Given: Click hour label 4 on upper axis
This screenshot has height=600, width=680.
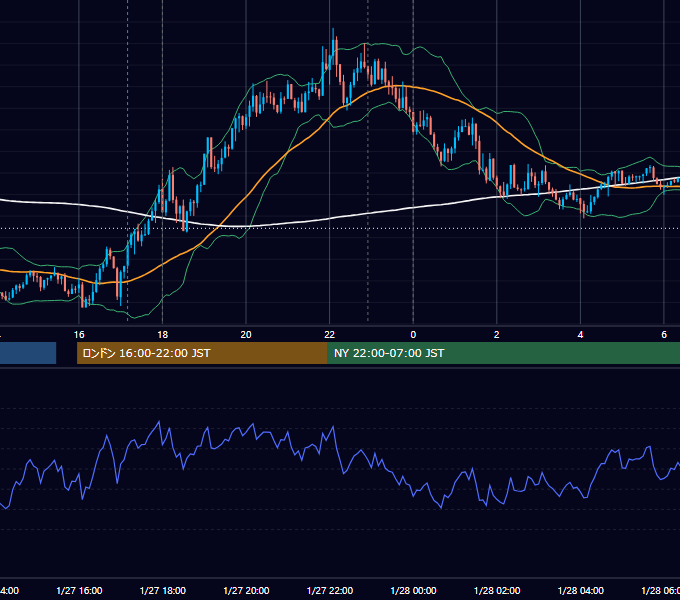Looking at the screenshot, I should pos(580,335).
